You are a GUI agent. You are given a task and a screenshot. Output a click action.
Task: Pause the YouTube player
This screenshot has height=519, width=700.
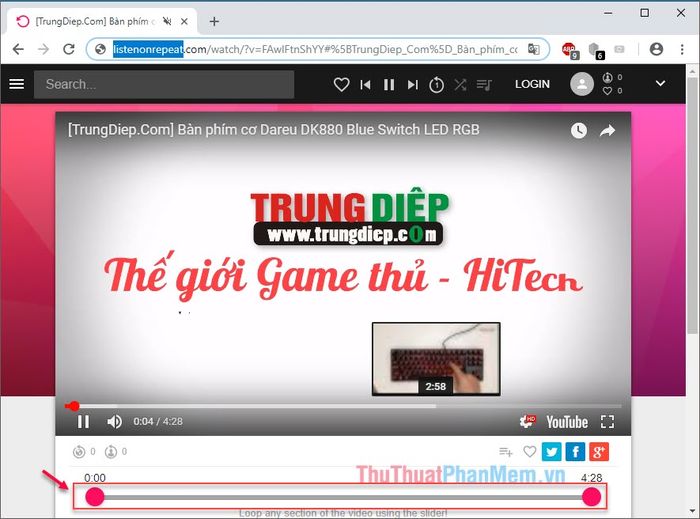click(83, 421)
